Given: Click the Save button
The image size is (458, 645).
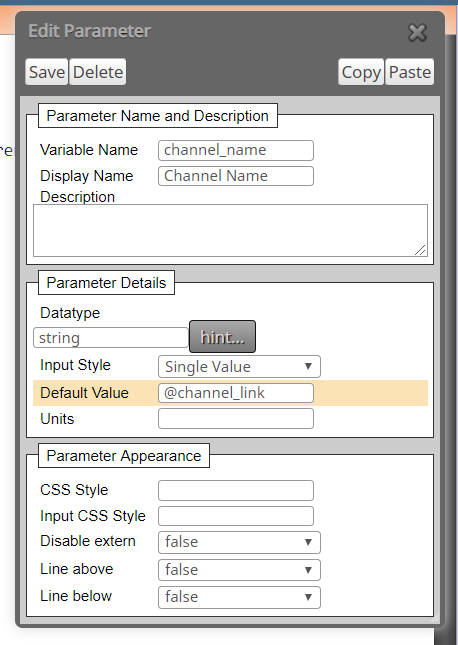Looking at the screenshot, I should [x=46, y=72].
